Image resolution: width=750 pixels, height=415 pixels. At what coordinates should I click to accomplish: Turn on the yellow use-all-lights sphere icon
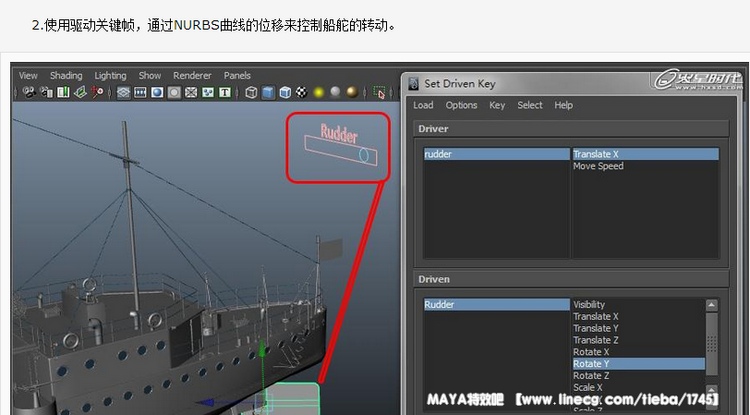coord(318,93)
